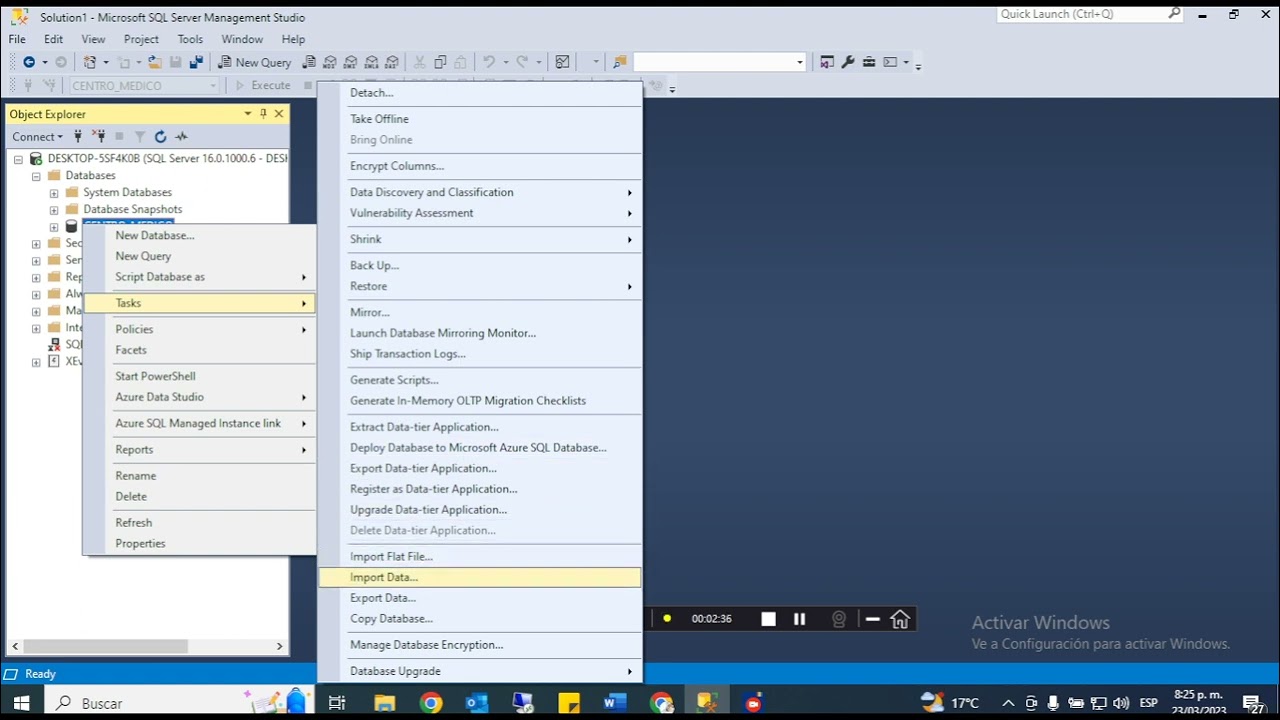Open Outlook from taskbar
Screen dimensions: 1280x720
477,703
